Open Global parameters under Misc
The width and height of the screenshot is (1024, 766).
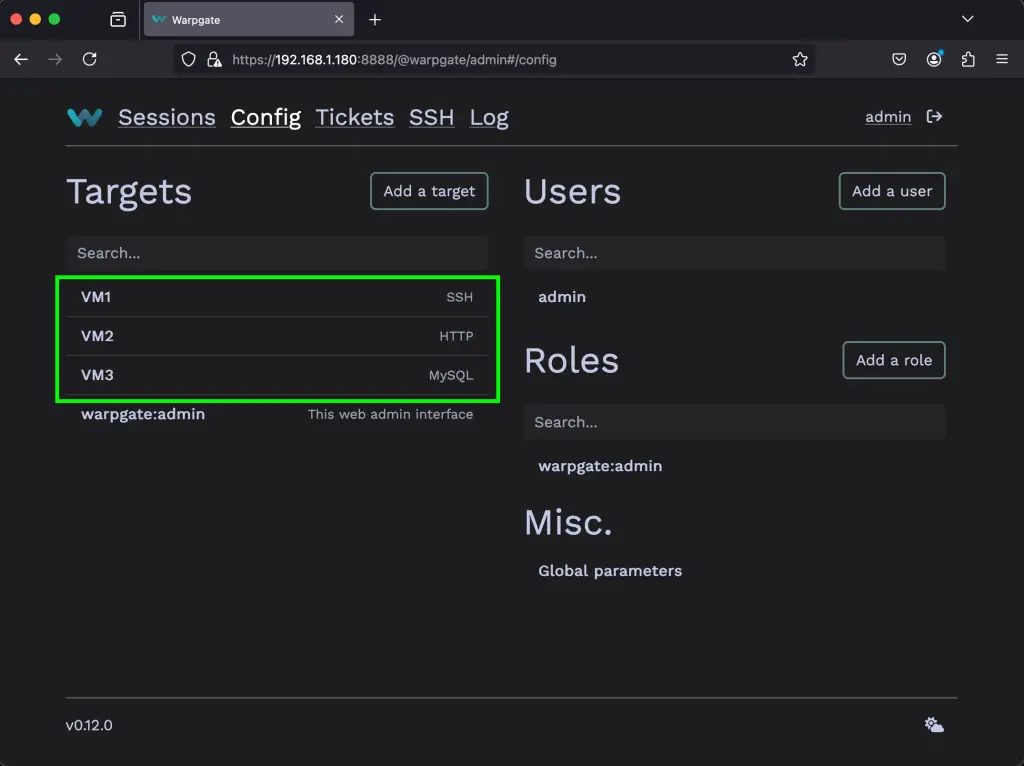pyautogui.click(x=610, y=570)
